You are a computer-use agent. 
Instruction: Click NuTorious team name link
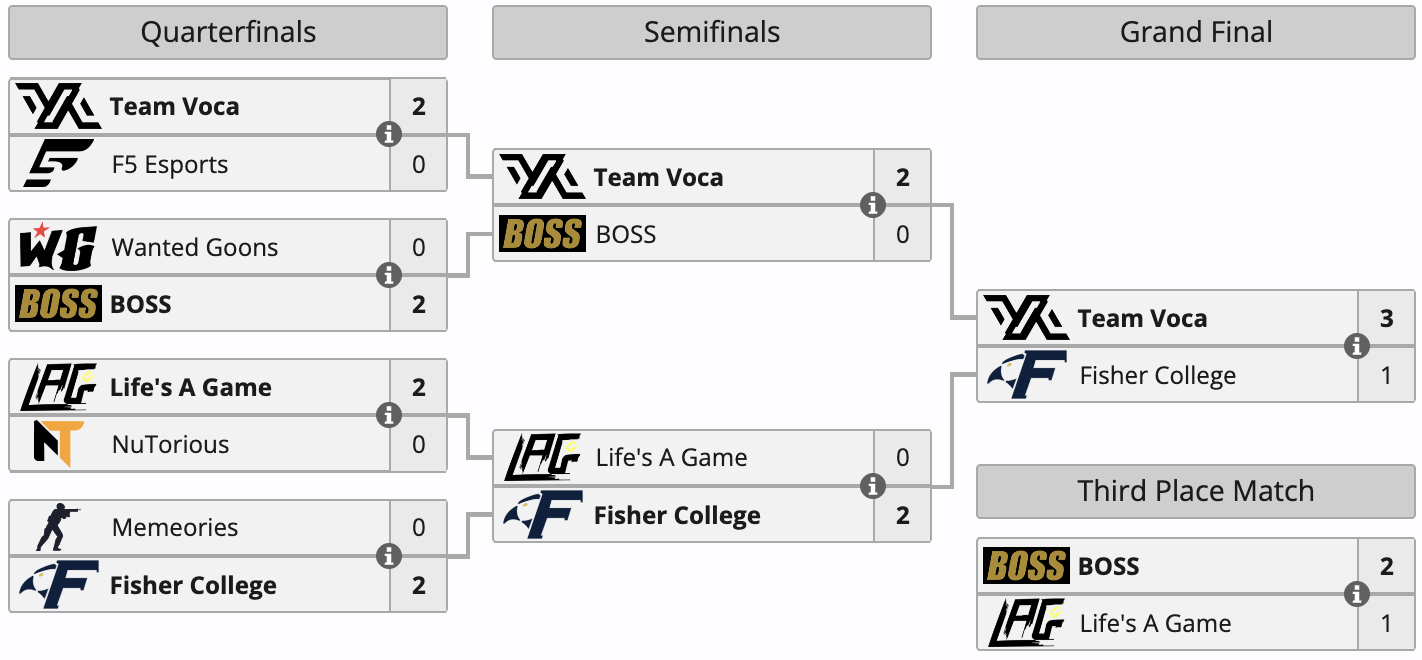click(170, 444)
